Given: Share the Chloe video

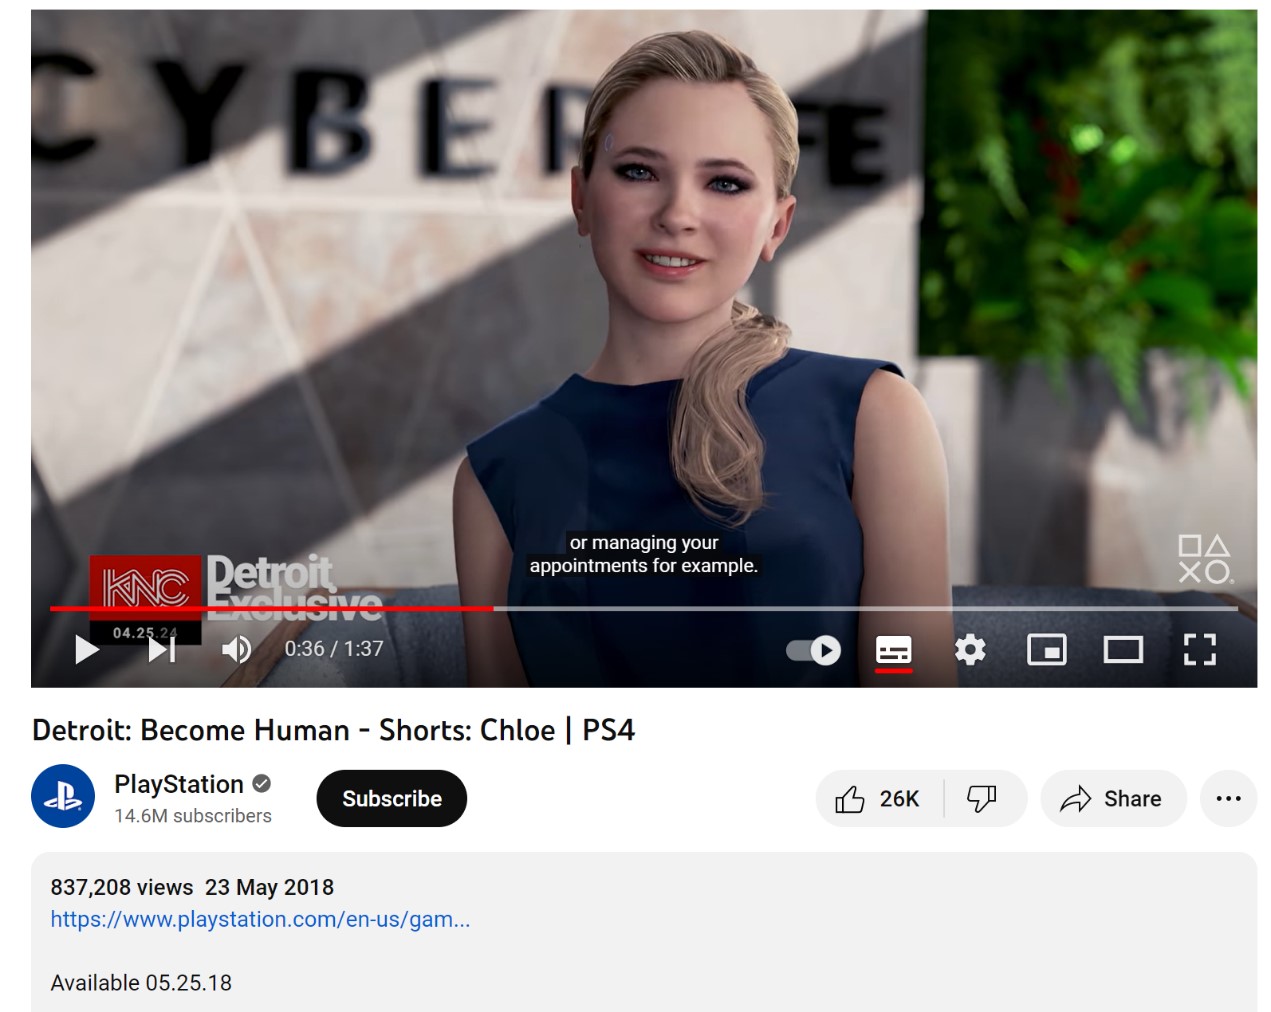Looking at the screenshot, I should (1112, 799).
